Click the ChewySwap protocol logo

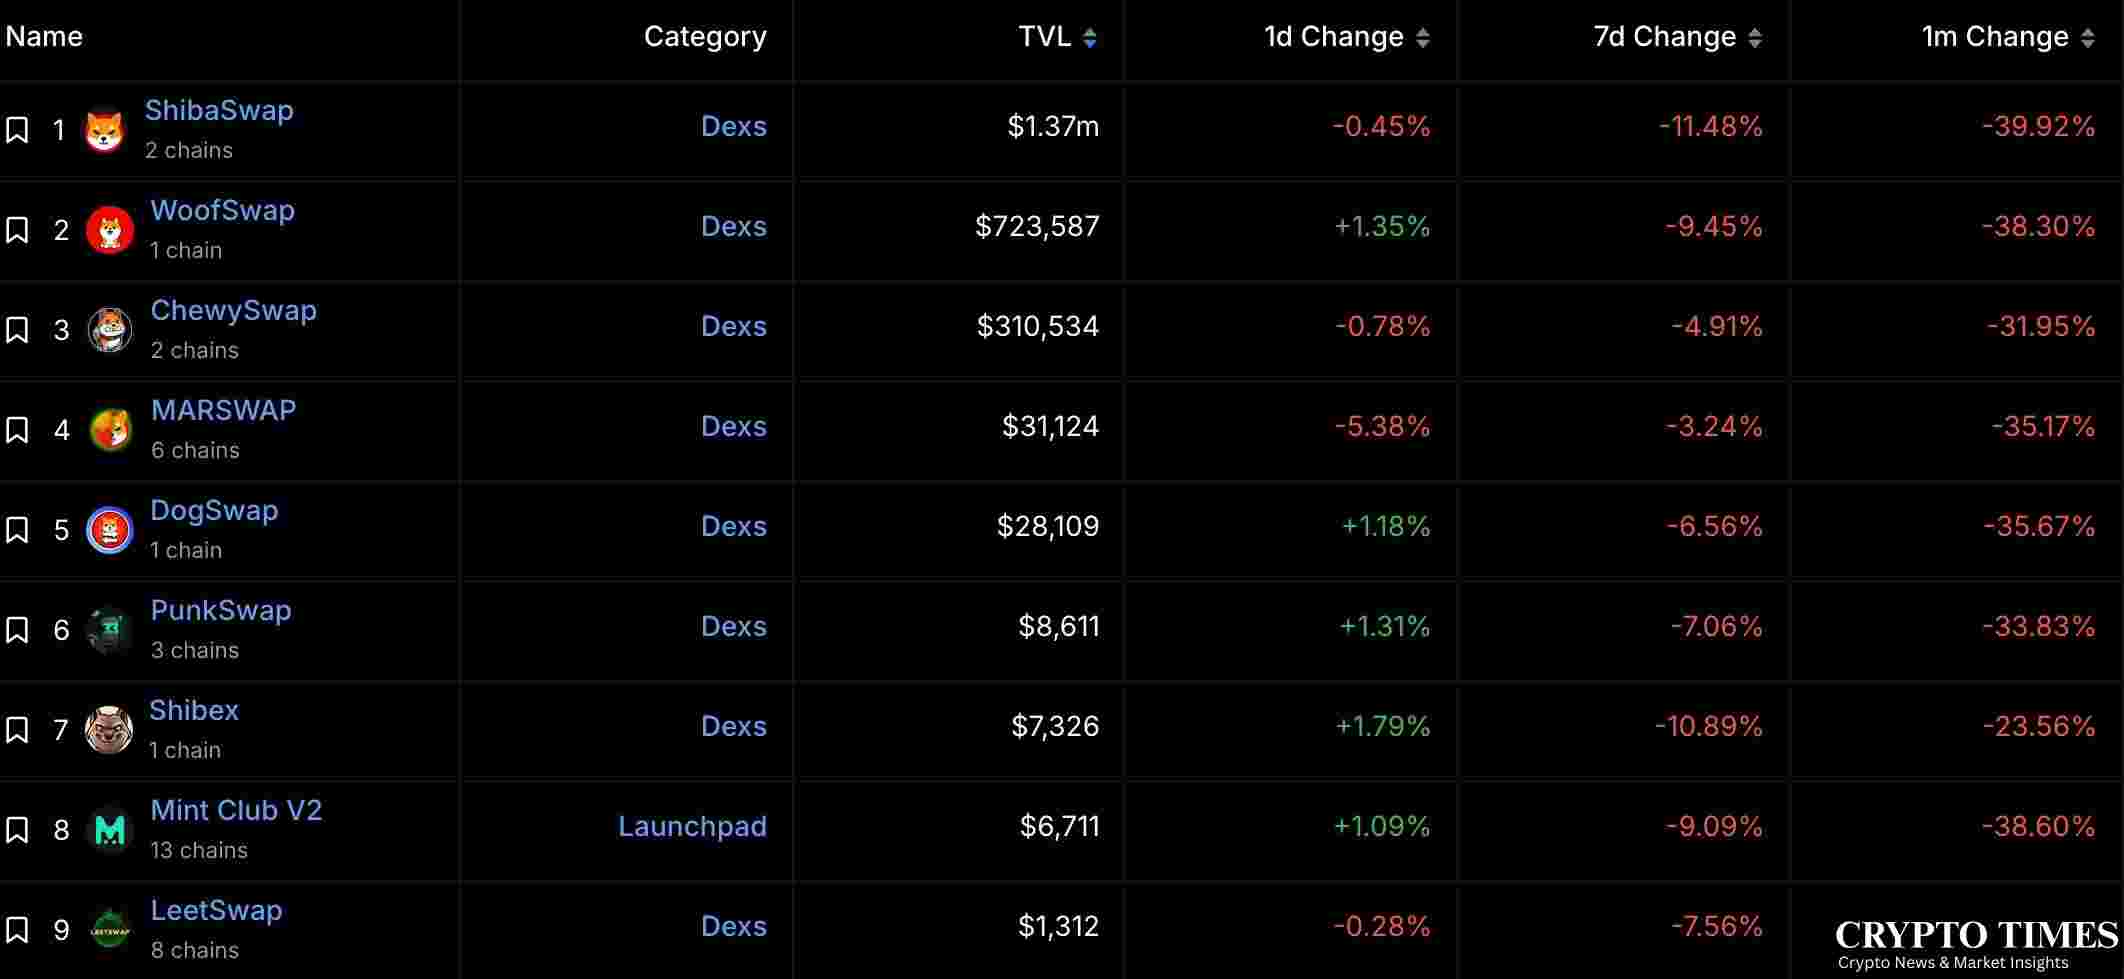coord(109,330)
